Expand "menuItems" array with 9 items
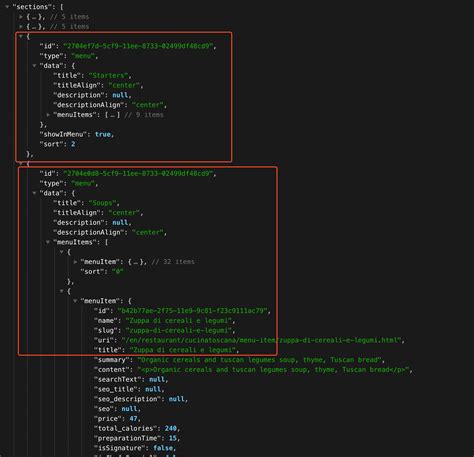 [x=48, y=115]
